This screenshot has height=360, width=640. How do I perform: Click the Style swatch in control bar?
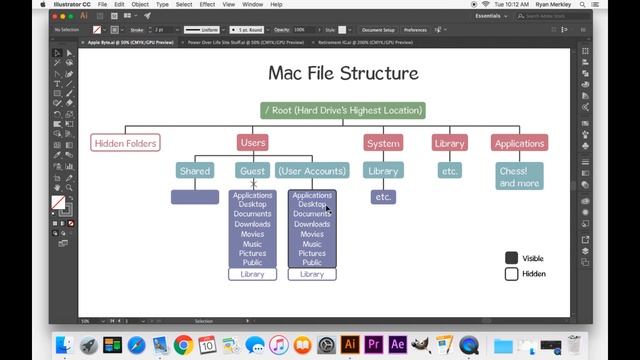[342, 30]
